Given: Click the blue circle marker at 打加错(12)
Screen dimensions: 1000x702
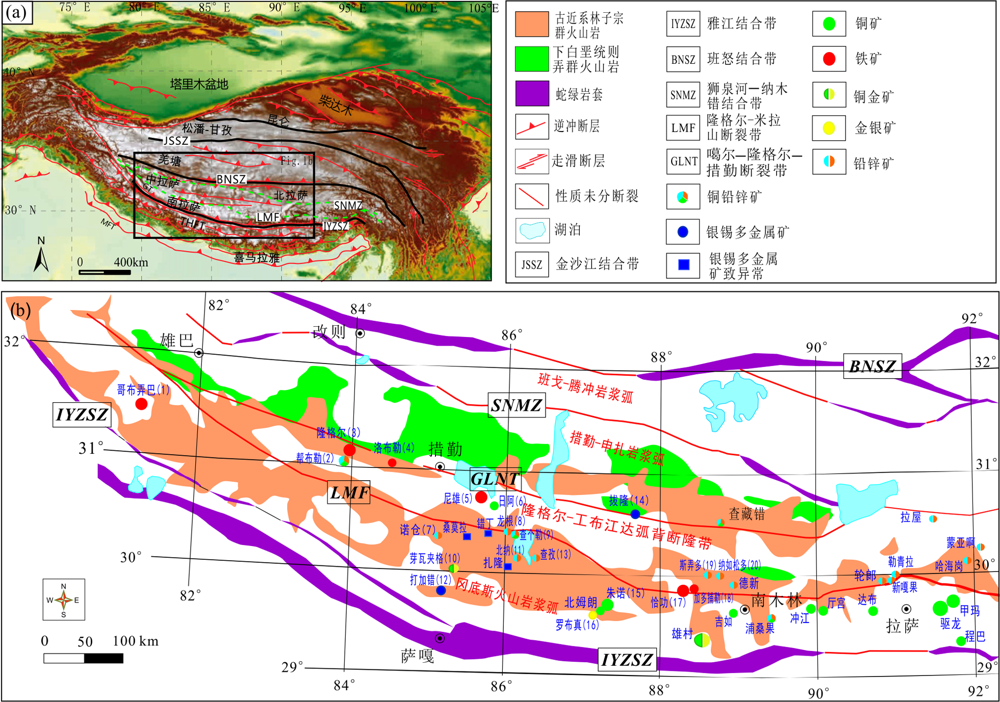Looking at the screenshot, I should 441,591.
